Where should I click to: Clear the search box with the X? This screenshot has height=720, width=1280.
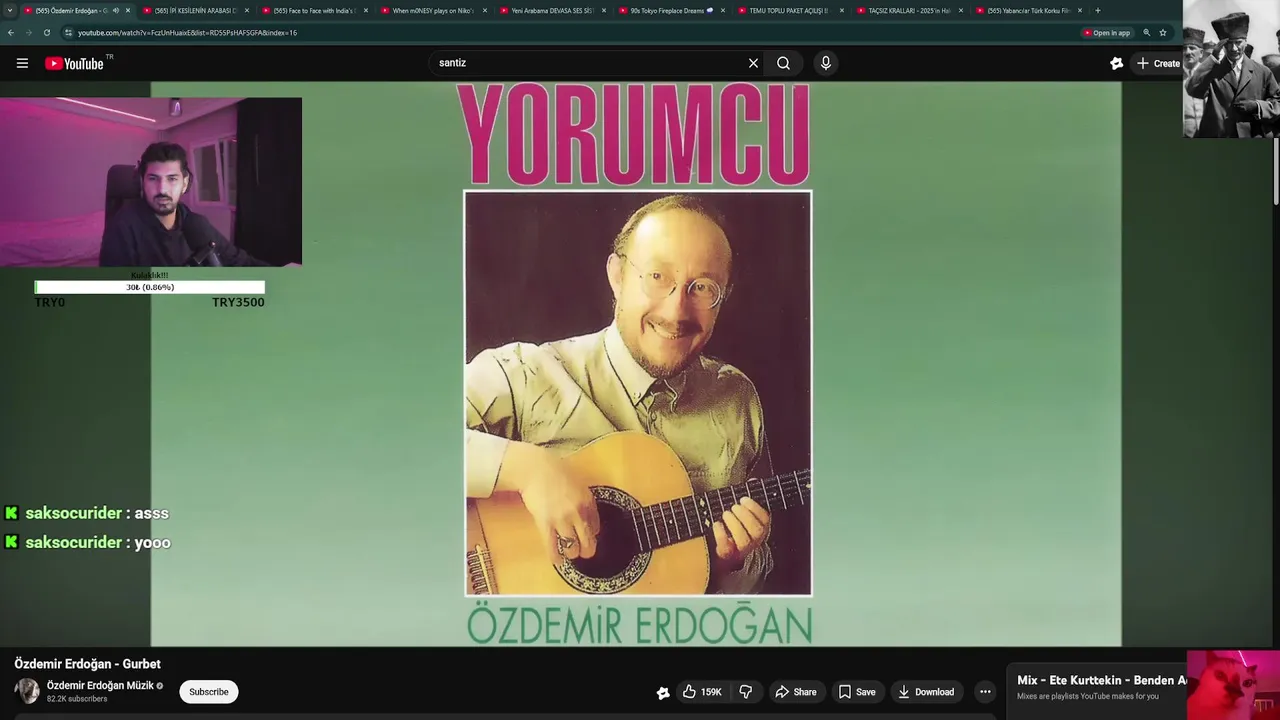pos(753,63)
